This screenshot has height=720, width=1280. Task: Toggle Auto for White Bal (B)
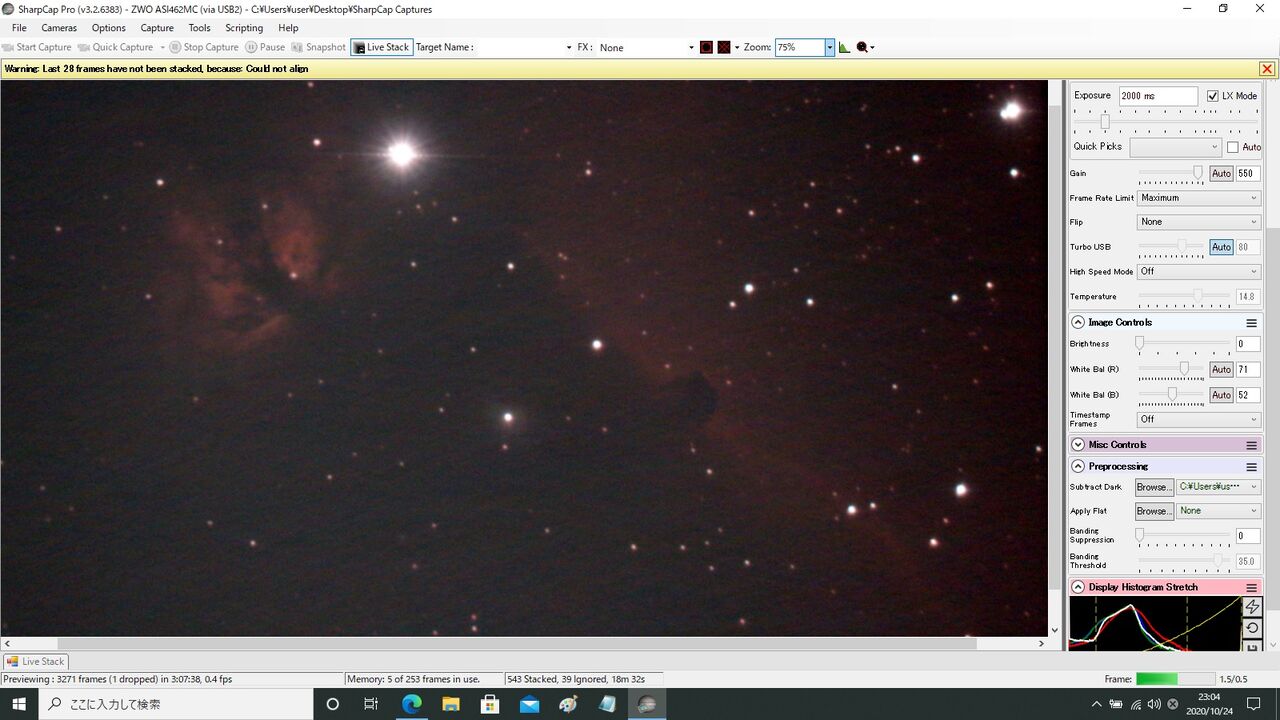(x=1221, y=395)
